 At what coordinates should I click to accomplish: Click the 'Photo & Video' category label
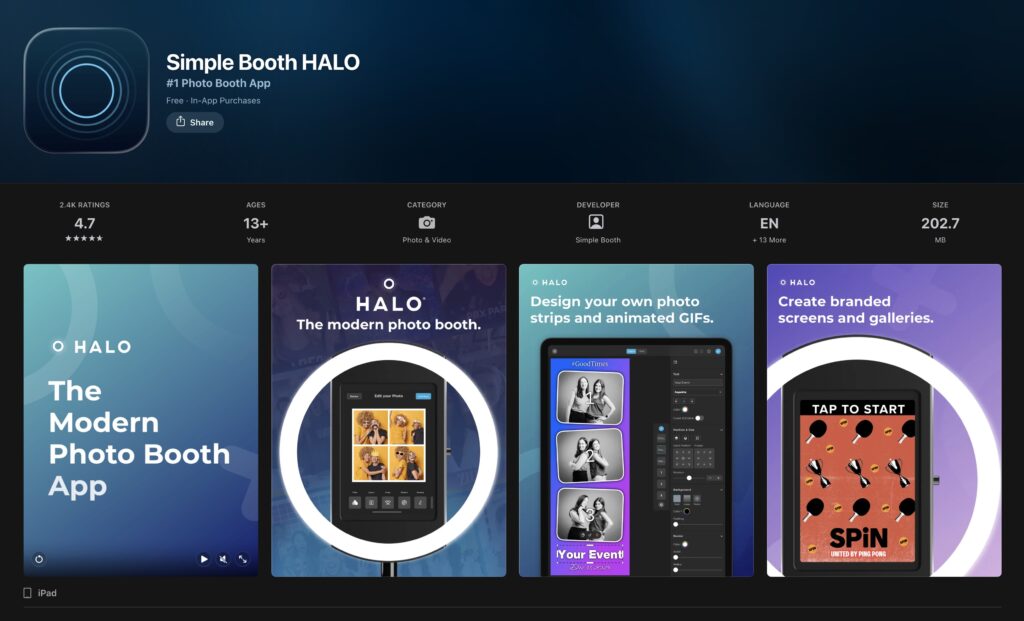[x=427, y=240]
